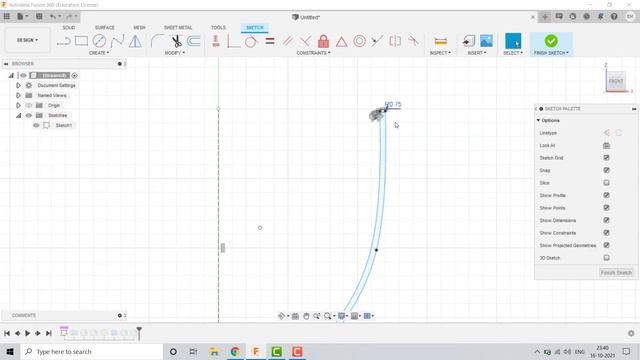Select the Sketch tab
The width and height of the screenshot is (640, 360).
255,27
